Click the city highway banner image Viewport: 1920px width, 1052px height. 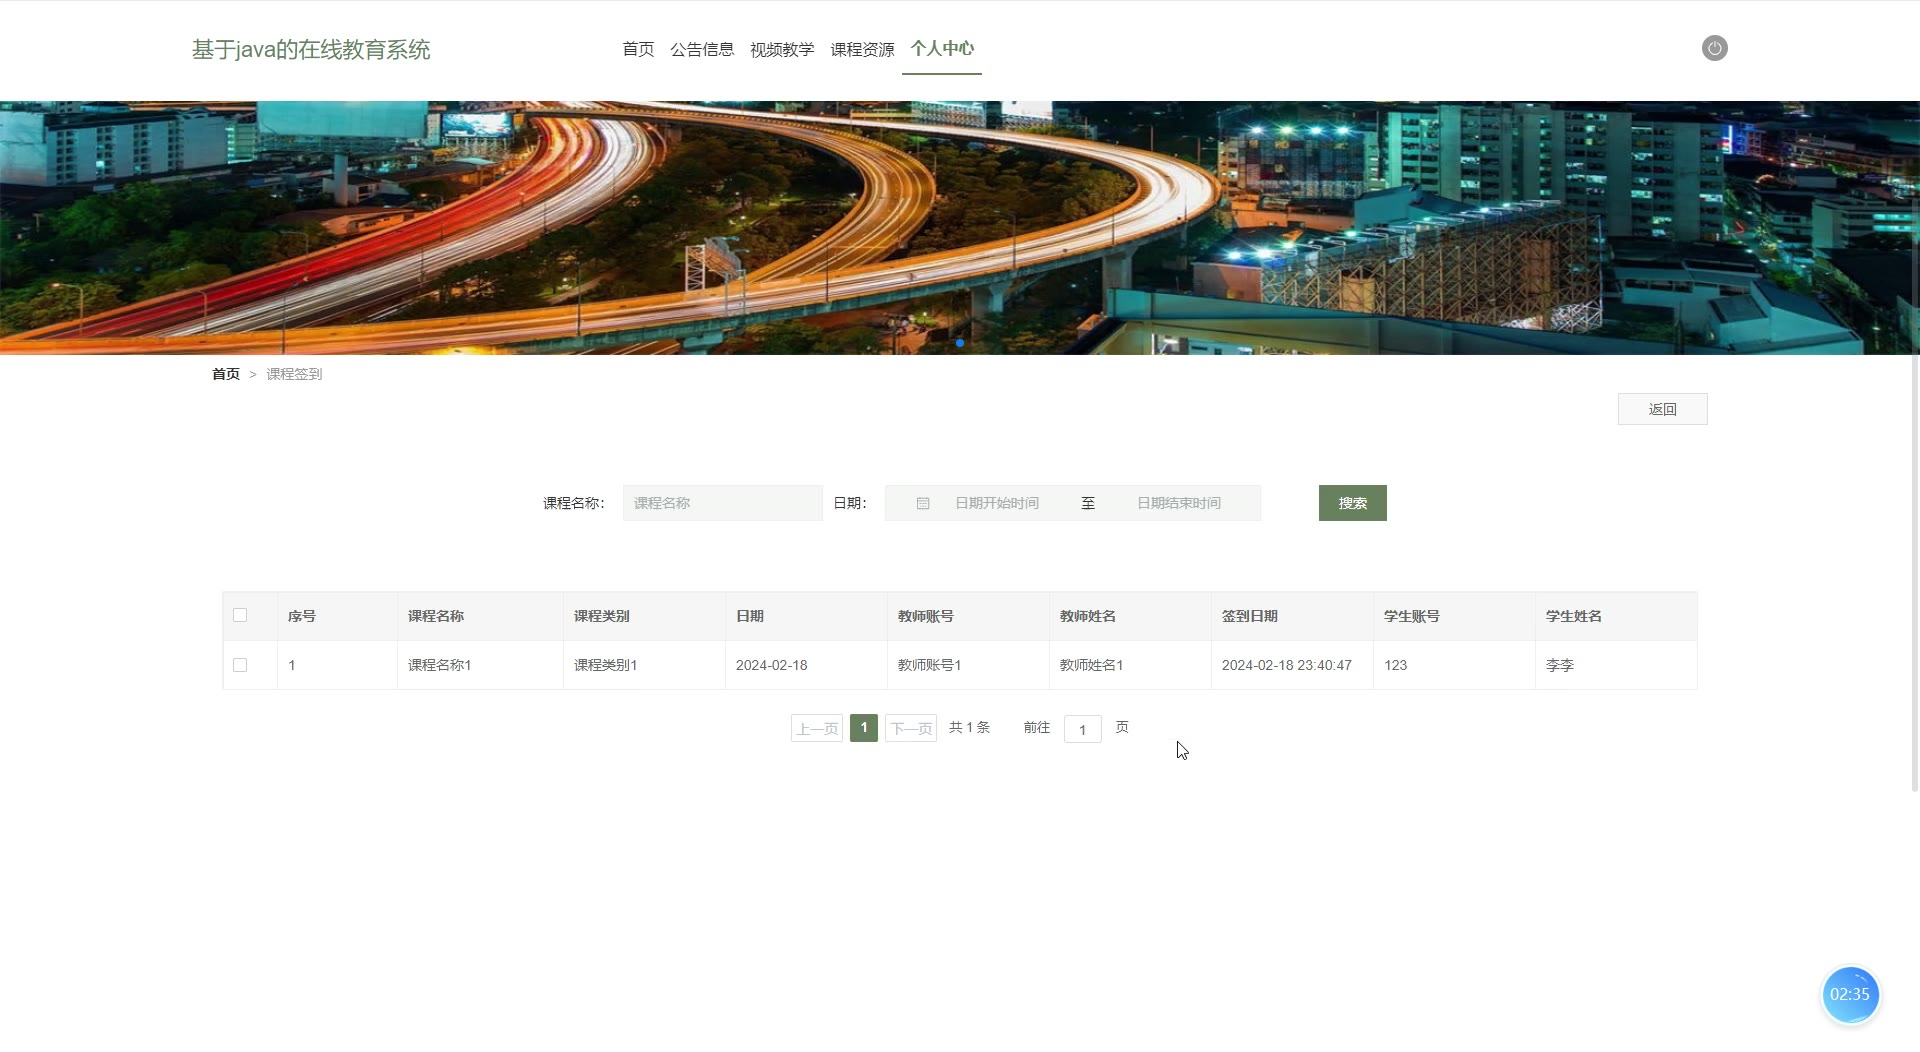point(960,228)
